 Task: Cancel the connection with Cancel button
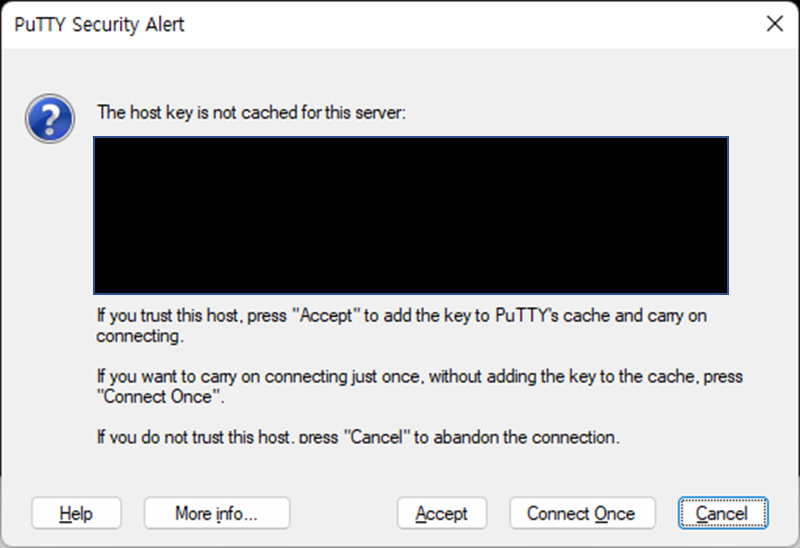tap(723, 513)
